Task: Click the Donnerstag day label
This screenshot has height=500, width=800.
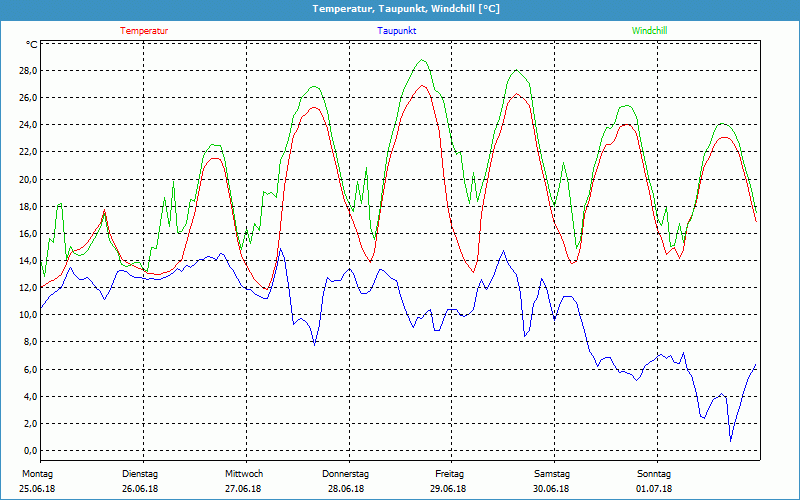Action: pos(345,474)
